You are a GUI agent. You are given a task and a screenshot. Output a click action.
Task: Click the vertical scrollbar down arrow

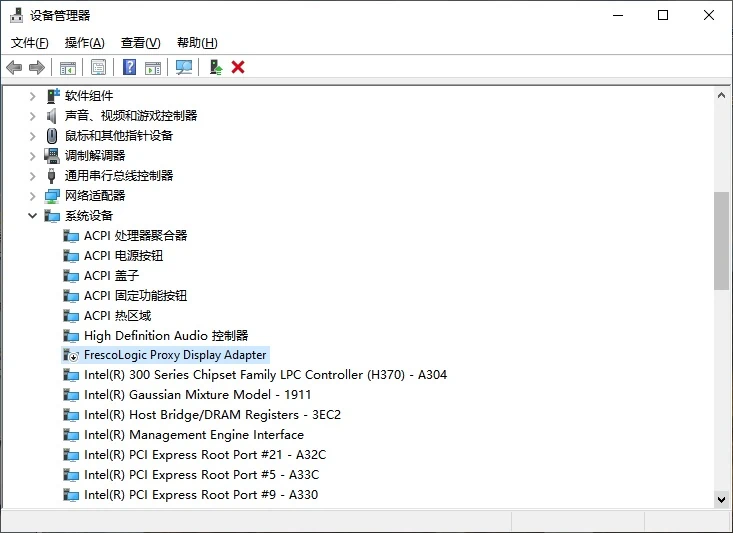coord(721,499)
